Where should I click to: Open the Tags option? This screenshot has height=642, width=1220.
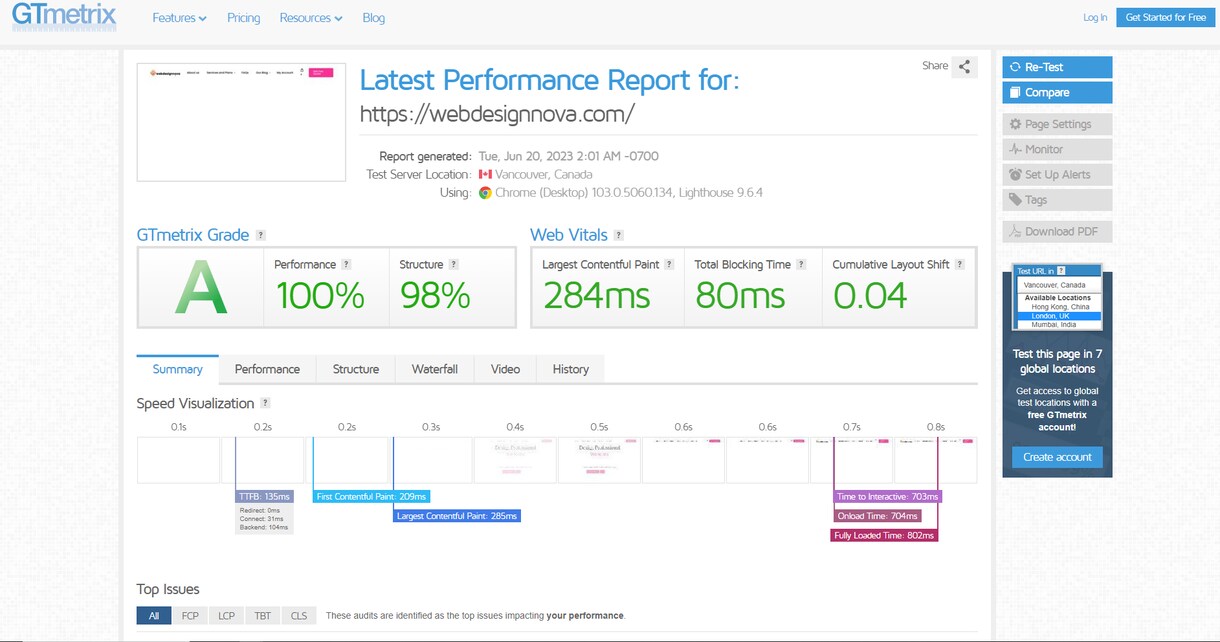[x=1057, y=200]
